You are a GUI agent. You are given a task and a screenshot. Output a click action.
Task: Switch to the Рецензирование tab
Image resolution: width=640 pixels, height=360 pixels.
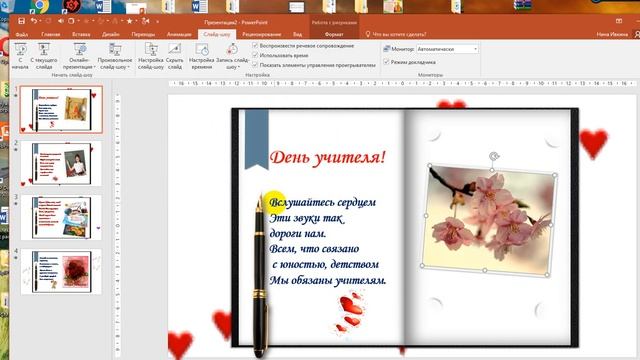click(x=262, y=34)
